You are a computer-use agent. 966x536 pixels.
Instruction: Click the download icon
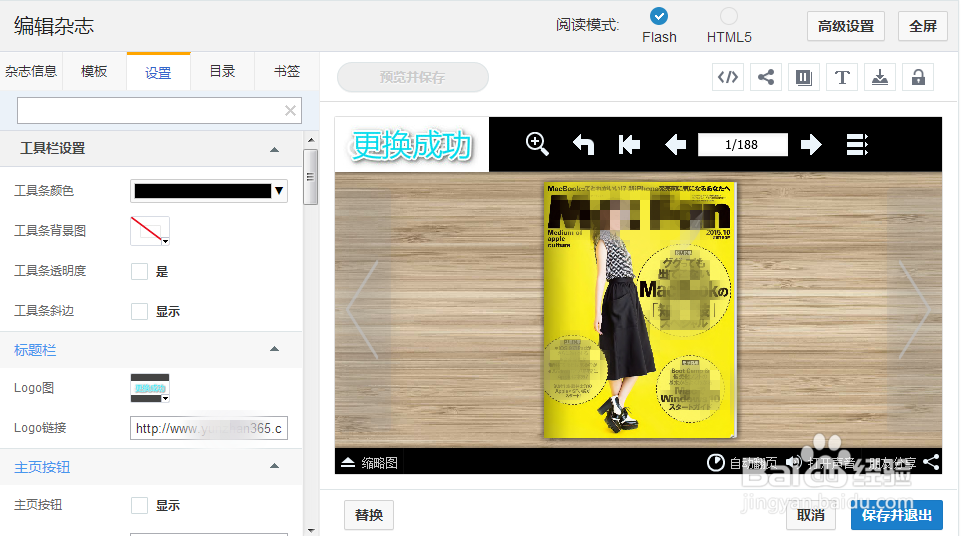[880, 77]
